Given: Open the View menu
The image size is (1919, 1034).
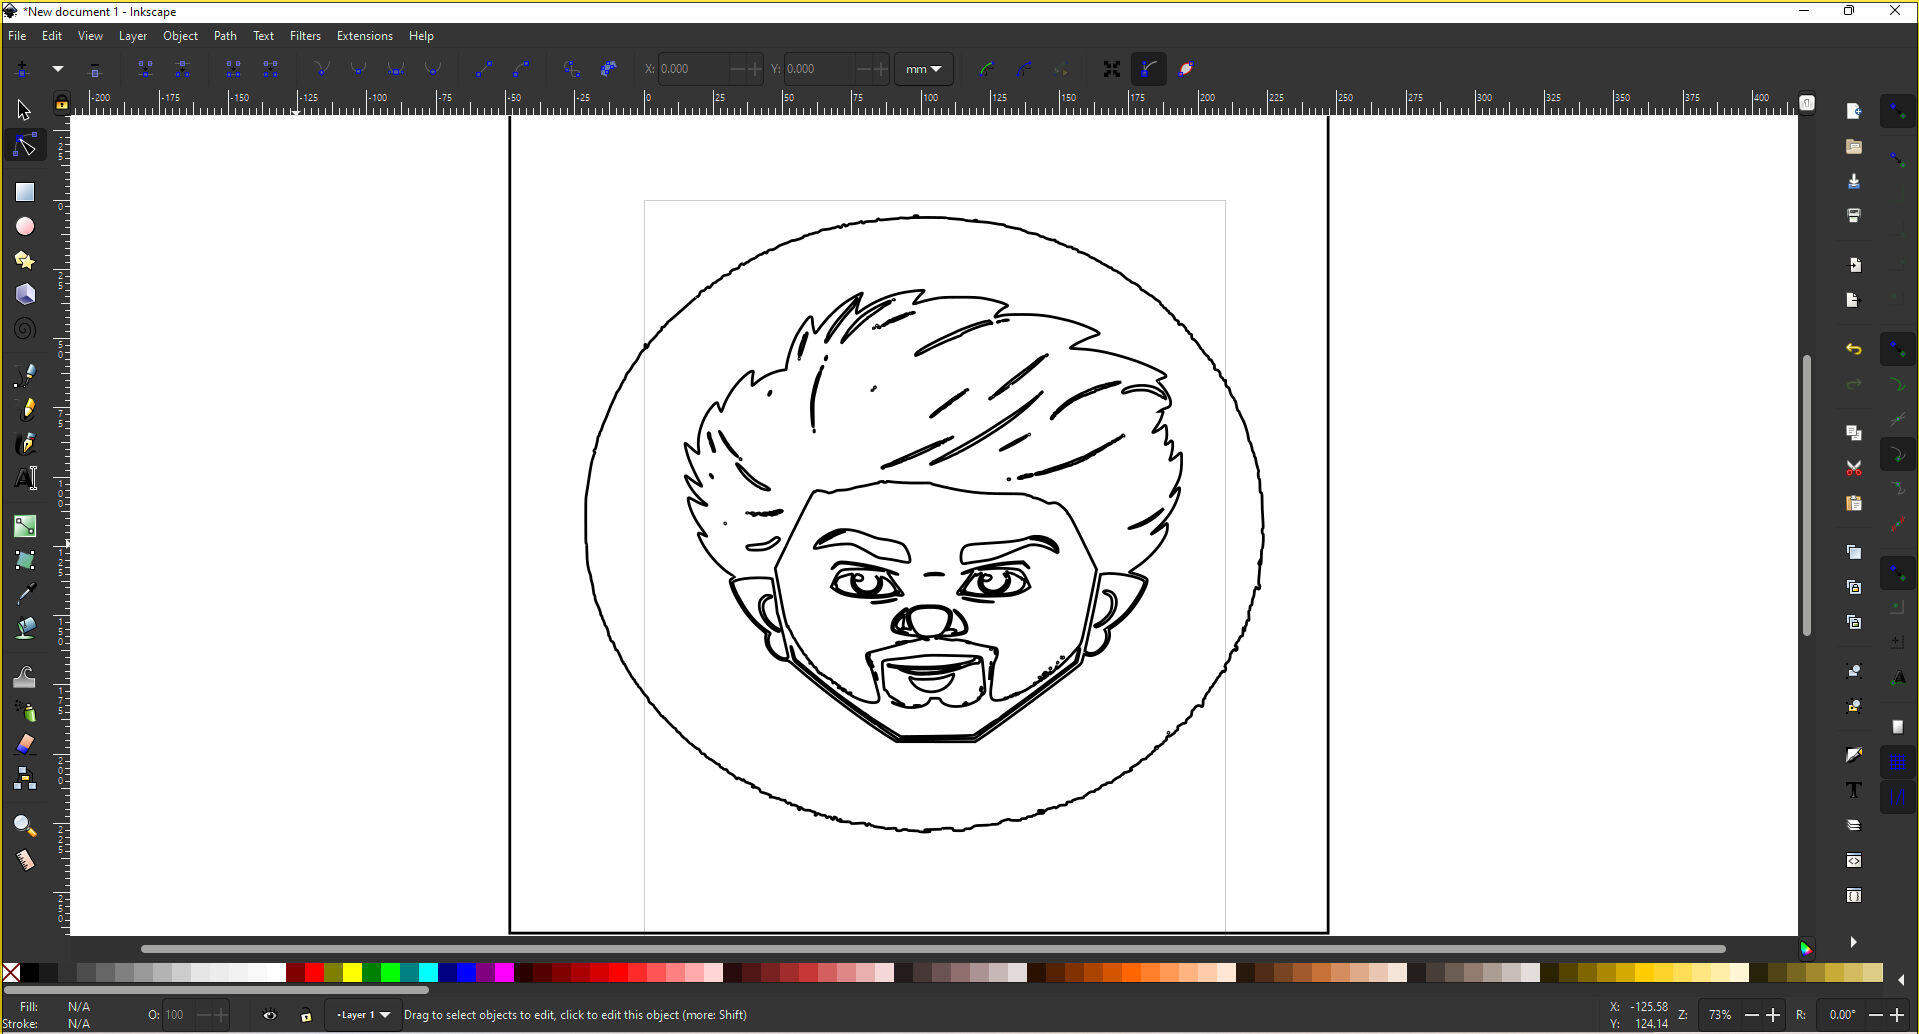Looking at the screenshot, I should pyautogui.click(x=90, y=36).
